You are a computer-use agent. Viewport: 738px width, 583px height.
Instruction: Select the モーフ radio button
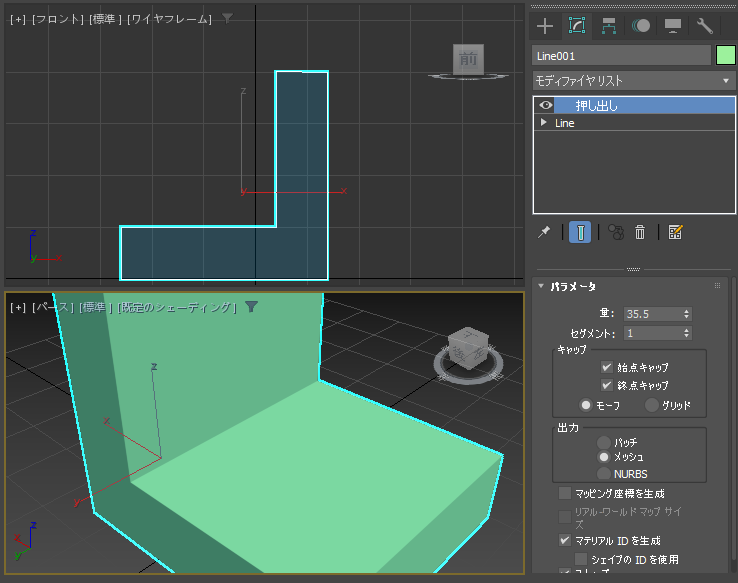click(x=586, y=405)
